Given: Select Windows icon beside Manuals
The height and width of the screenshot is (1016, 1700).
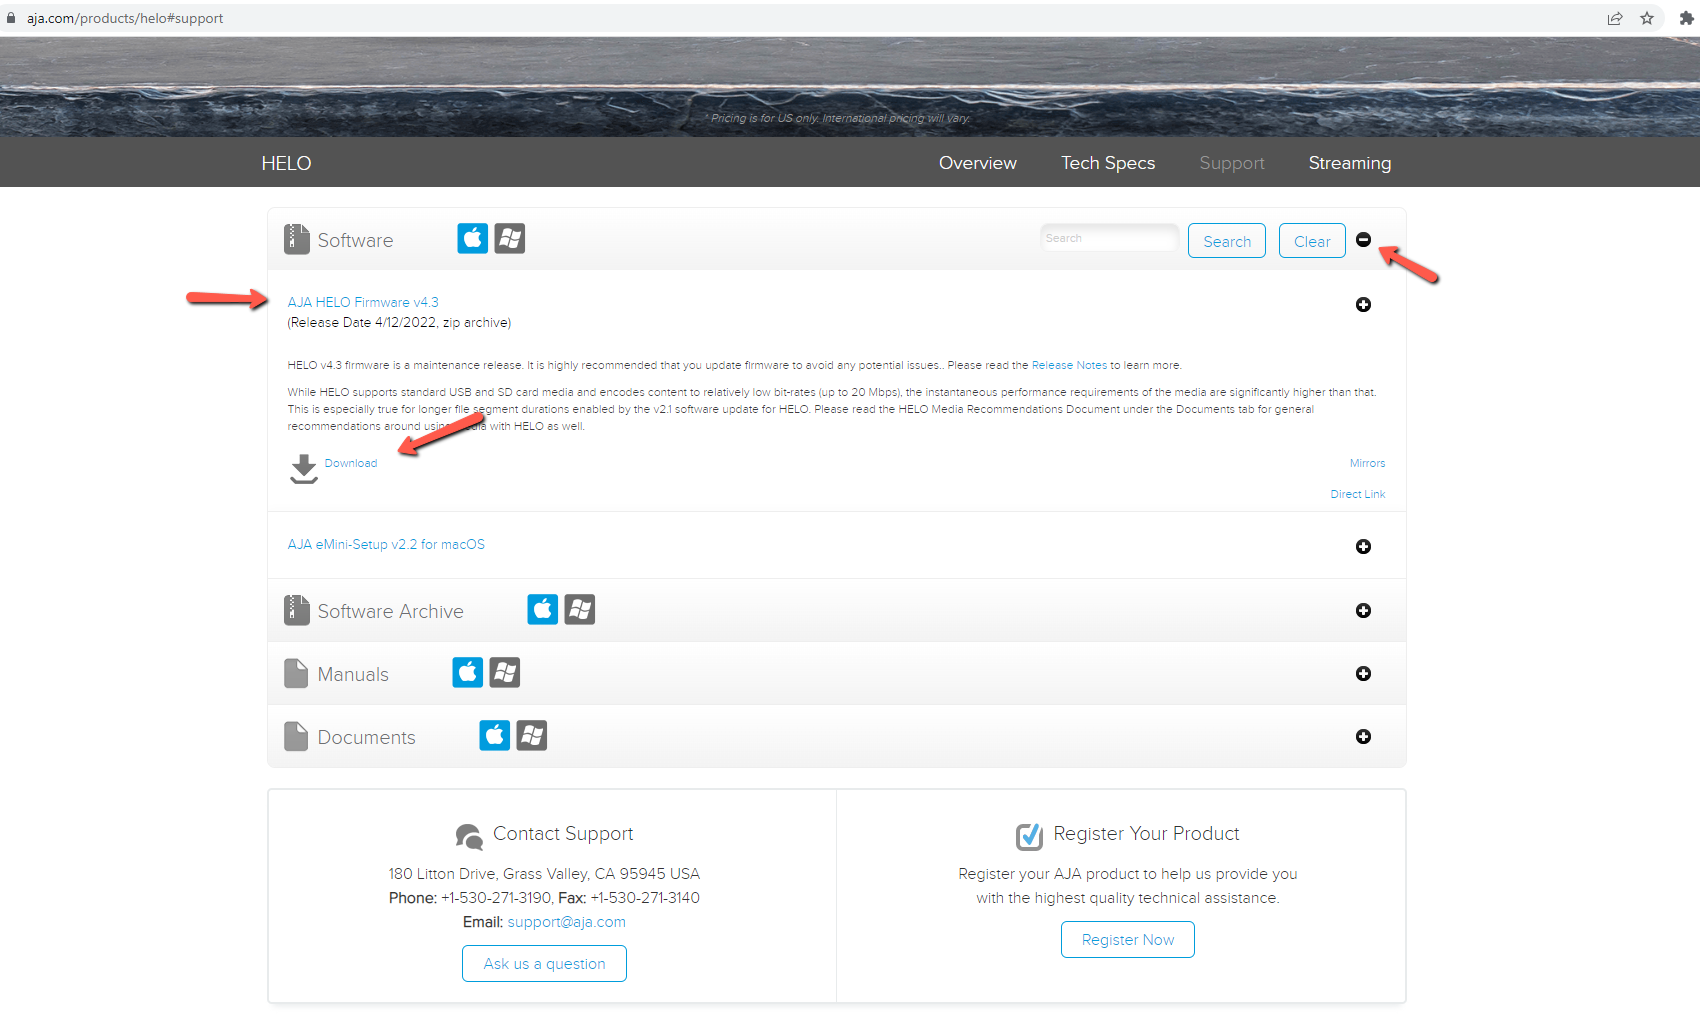Looking at the screenshot, I should 505,672.
